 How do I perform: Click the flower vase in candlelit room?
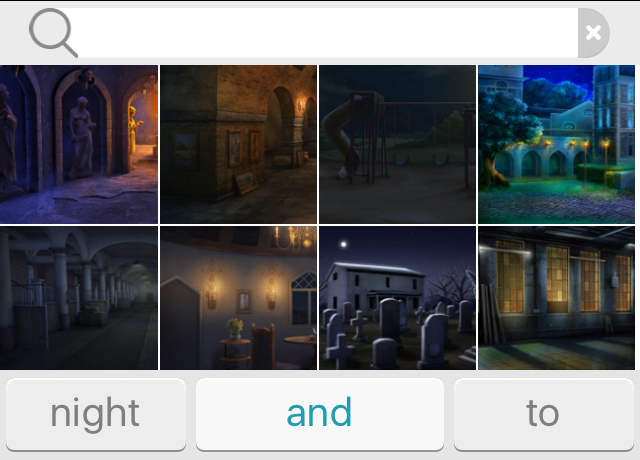[235, 330]
